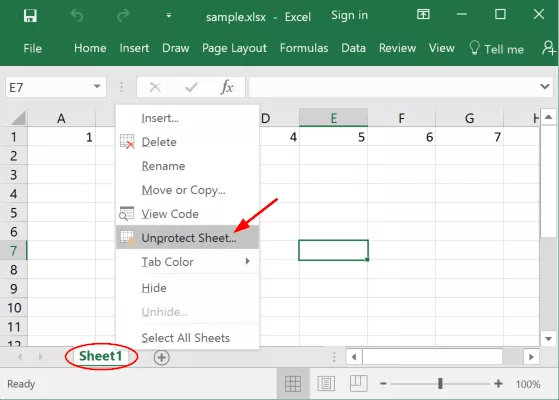
Task: Switch to the Home ribbon tab
Action: [x=90, y=48]
